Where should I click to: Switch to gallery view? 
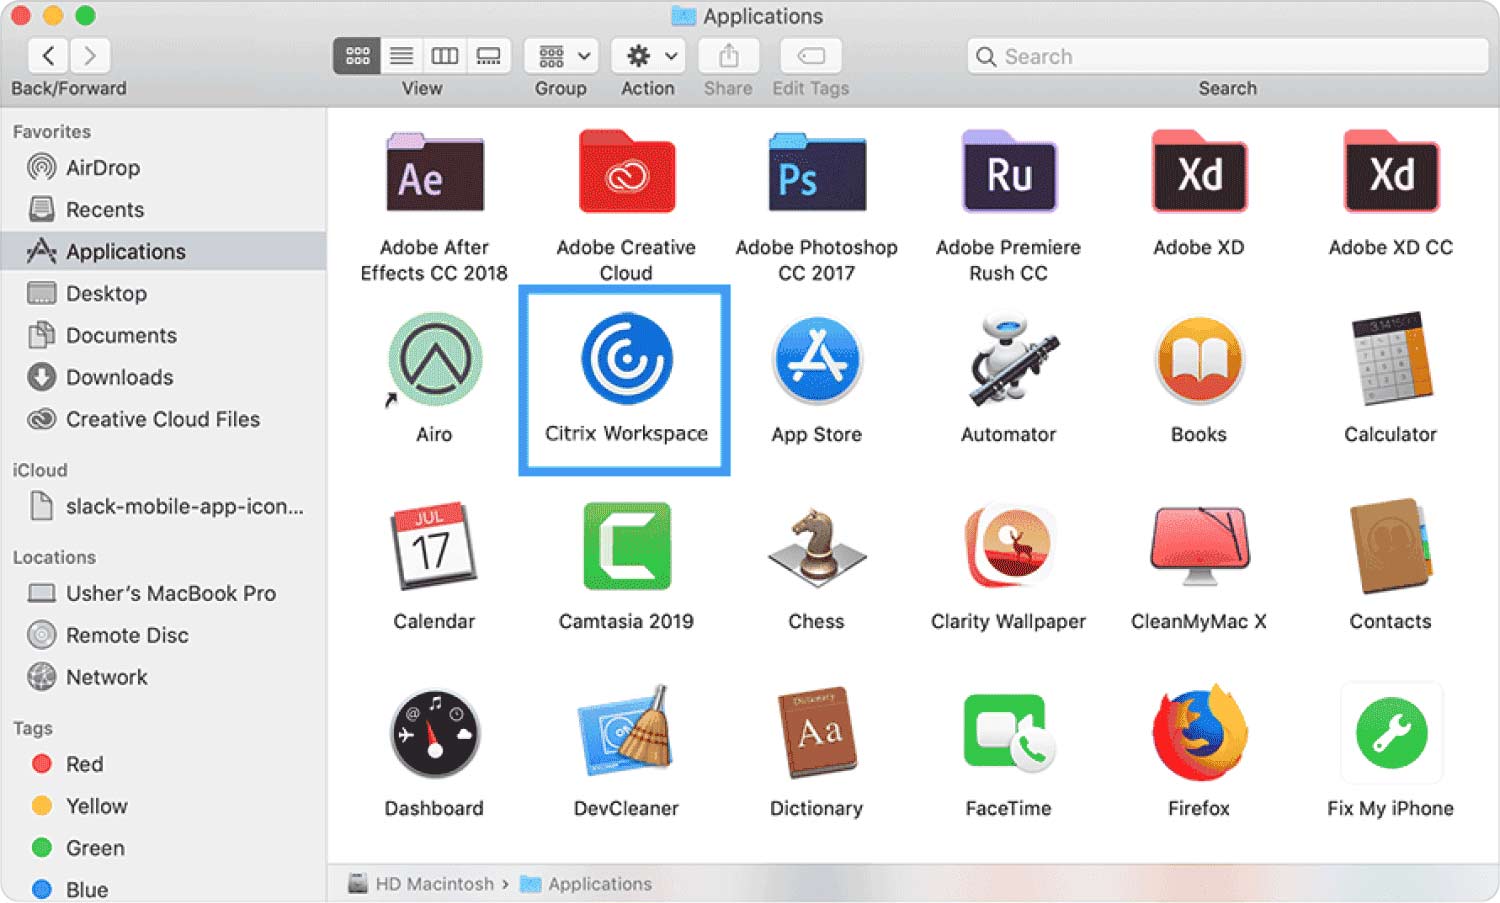488,56
